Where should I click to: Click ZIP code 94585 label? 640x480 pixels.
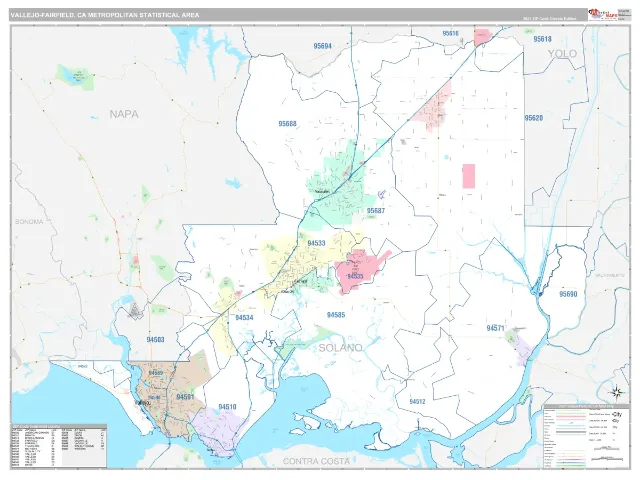pyautogui.click(x=336, y=315)
